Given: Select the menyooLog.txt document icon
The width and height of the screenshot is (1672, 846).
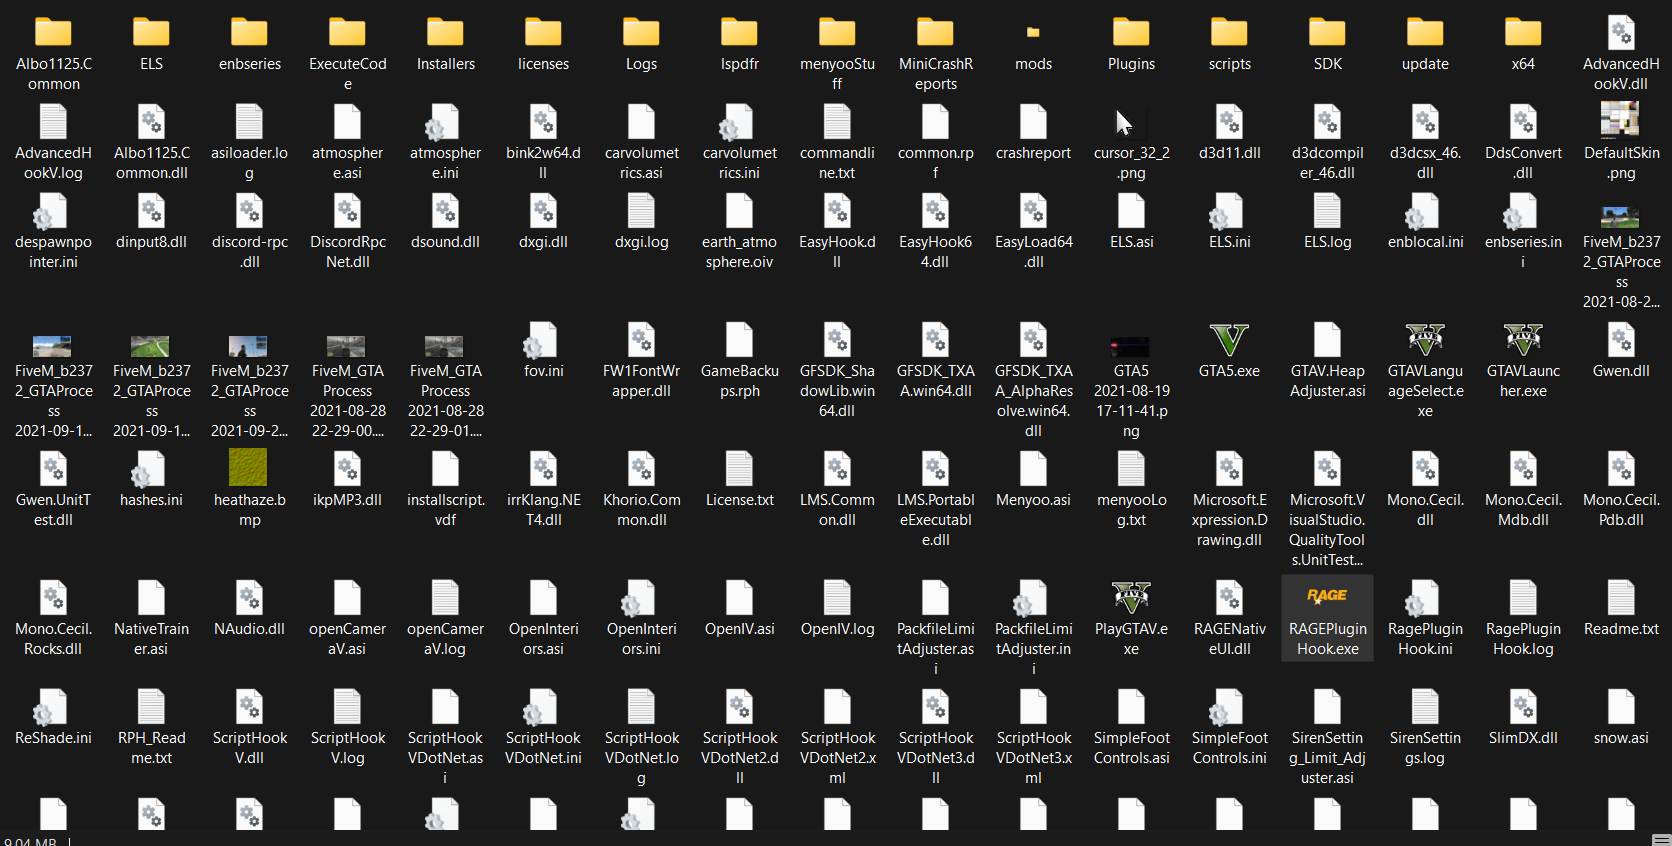Looking at the screenshot, I should tap(1132, 469).
